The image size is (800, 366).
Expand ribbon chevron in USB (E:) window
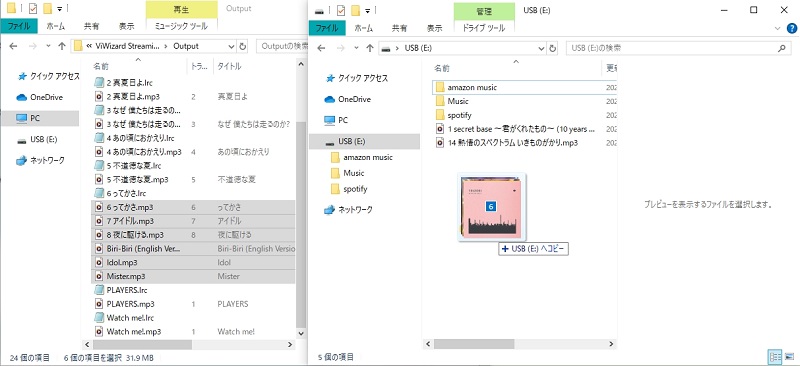coord(778,28)
